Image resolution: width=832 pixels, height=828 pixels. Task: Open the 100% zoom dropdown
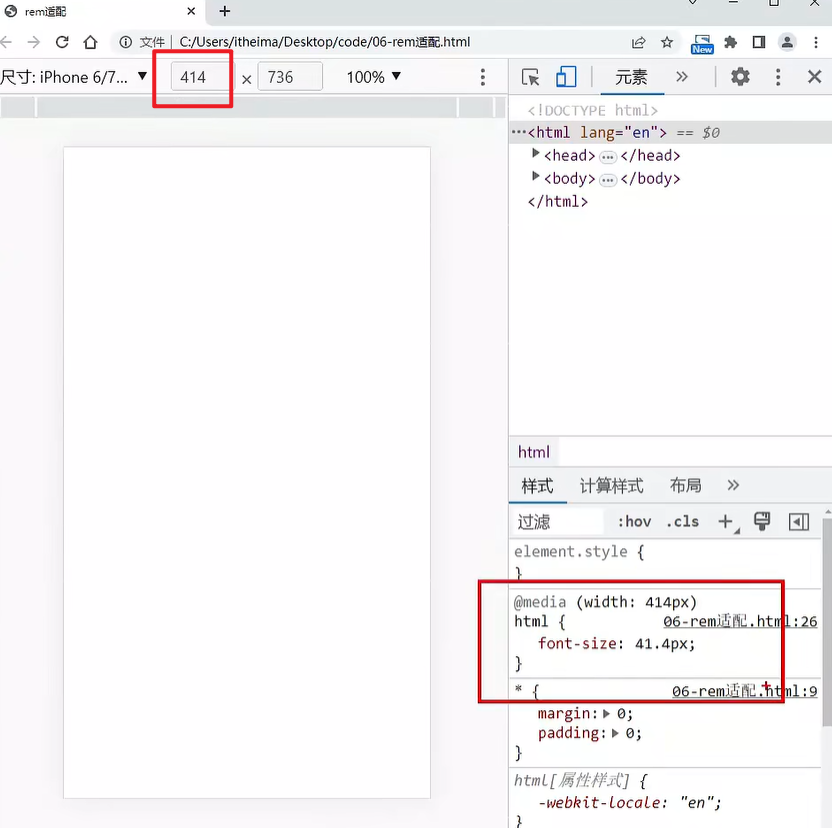tap(374, 77)
